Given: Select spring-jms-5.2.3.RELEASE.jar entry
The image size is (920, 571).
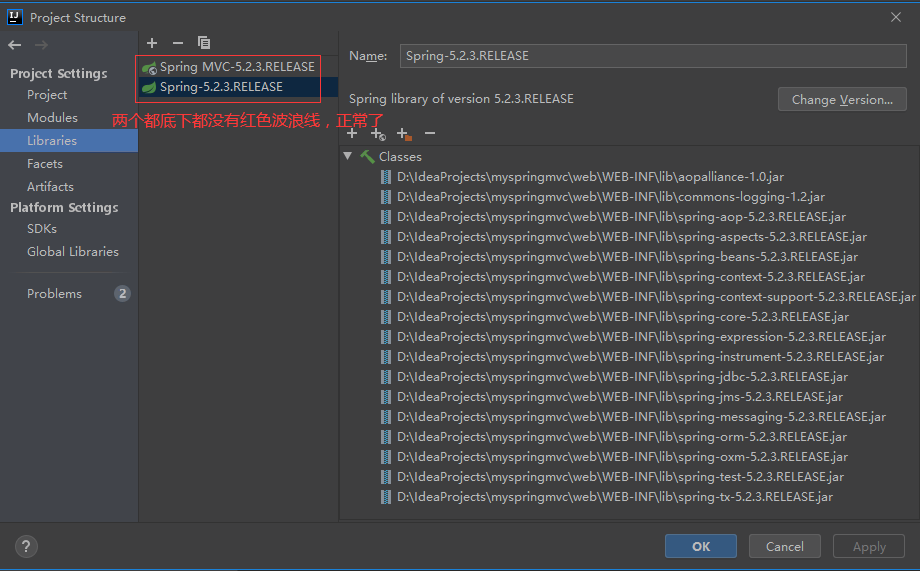Looking at the screenshot, I should coord(620,397).
